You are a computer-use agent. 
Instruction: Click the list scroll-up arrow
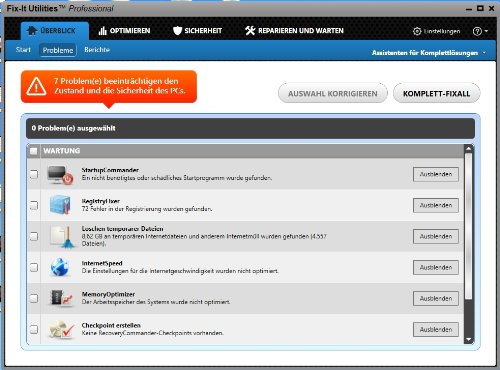click(469, 149)
